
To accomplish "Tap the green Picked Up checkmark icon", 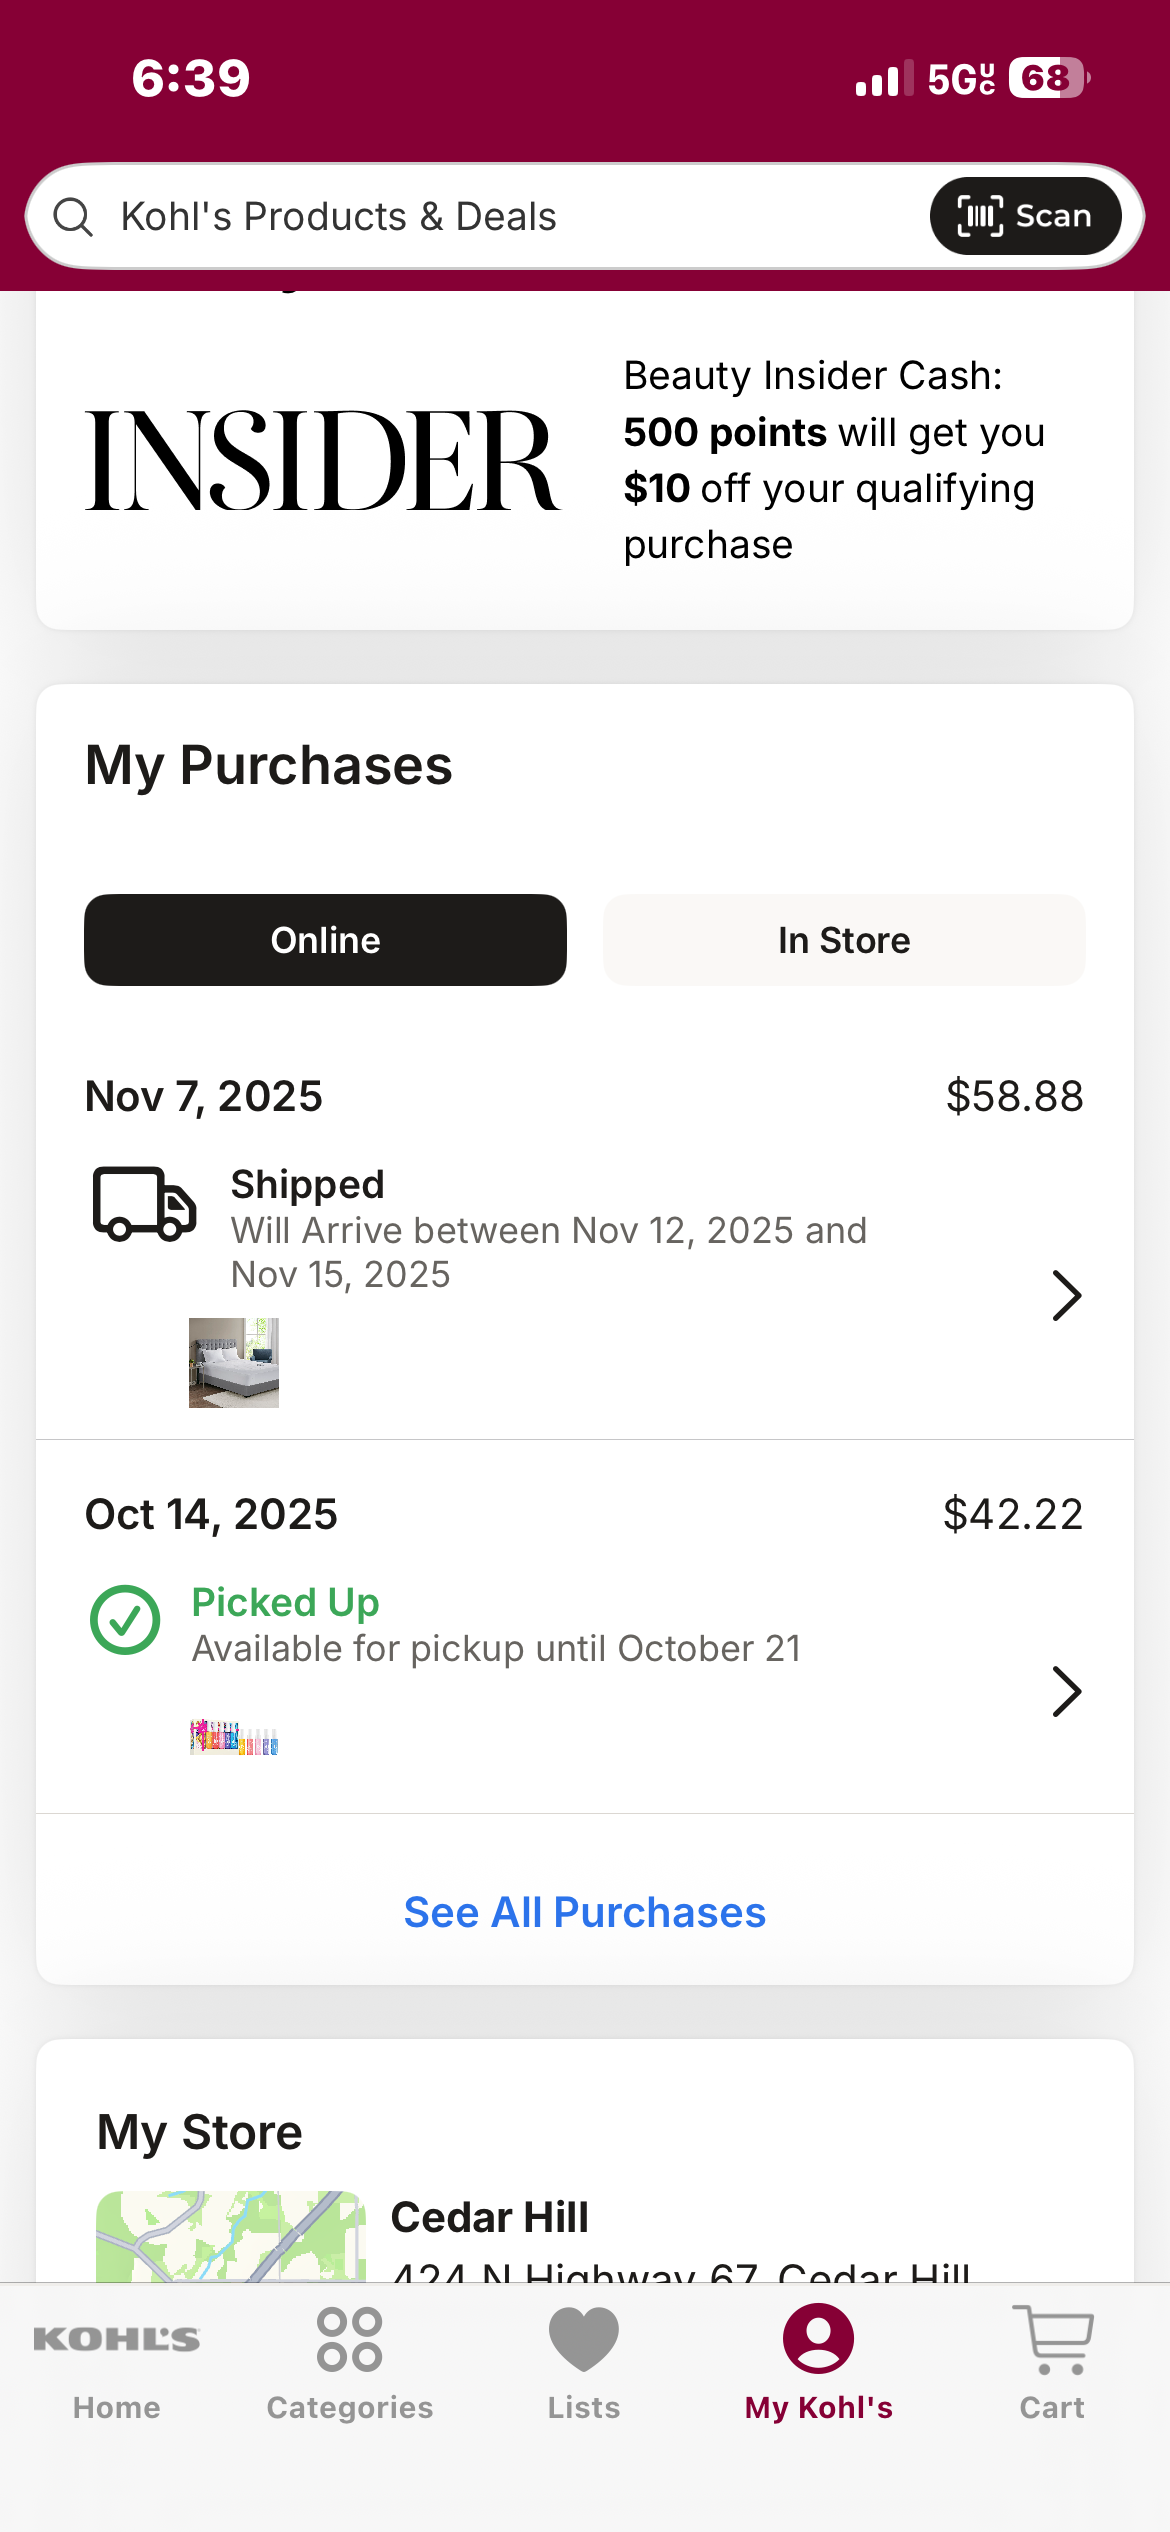I will click(125, 1620).
